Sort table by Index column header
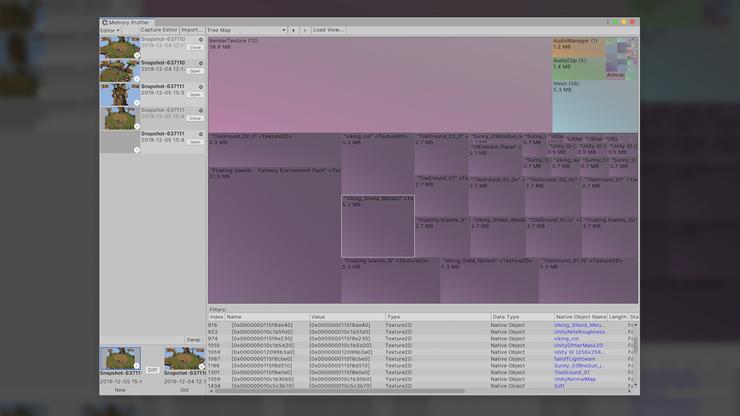Image resolution: width=740 pixels, height=416 pixels. tap(216, 317)
